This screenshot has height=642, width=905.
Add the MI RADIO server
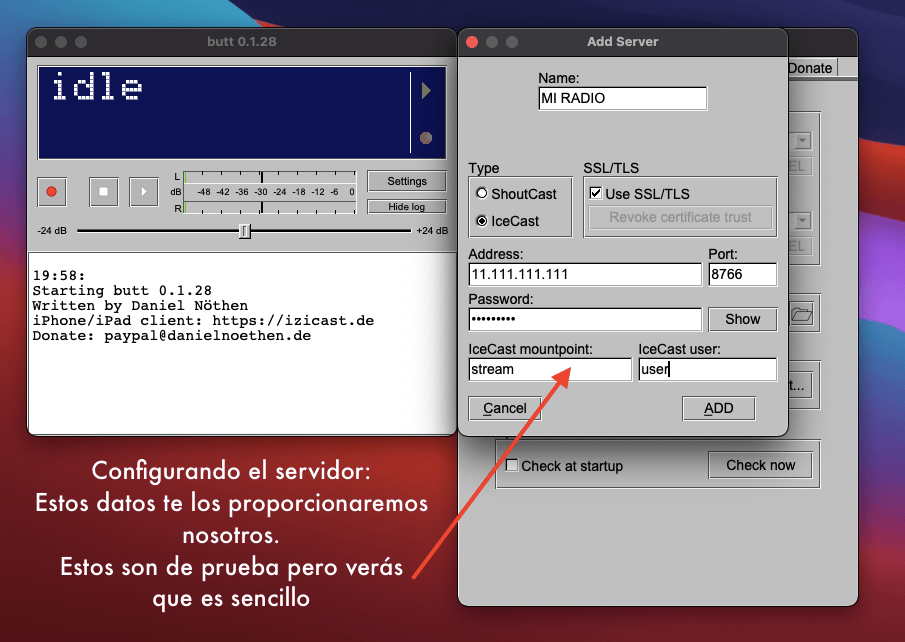click(718, 408)
